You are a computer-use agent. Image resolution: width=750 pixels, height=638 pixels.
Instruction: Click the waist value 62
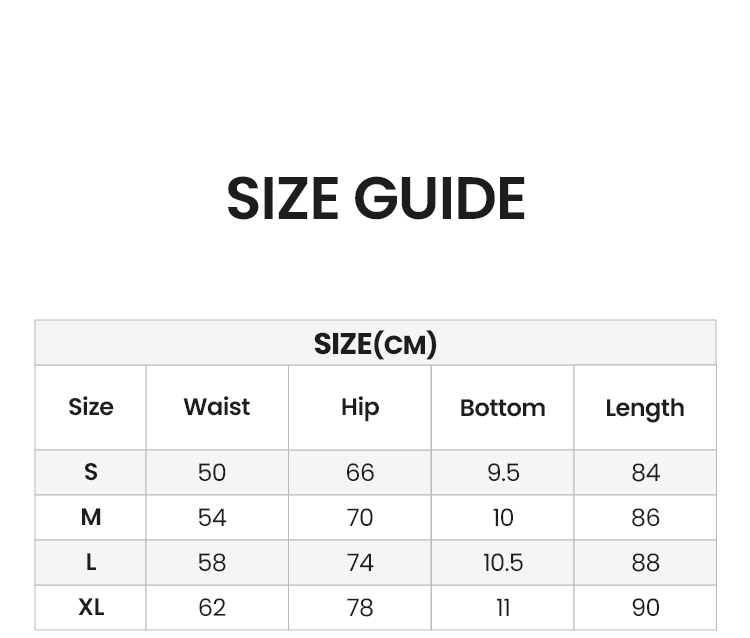pos(212,607)
